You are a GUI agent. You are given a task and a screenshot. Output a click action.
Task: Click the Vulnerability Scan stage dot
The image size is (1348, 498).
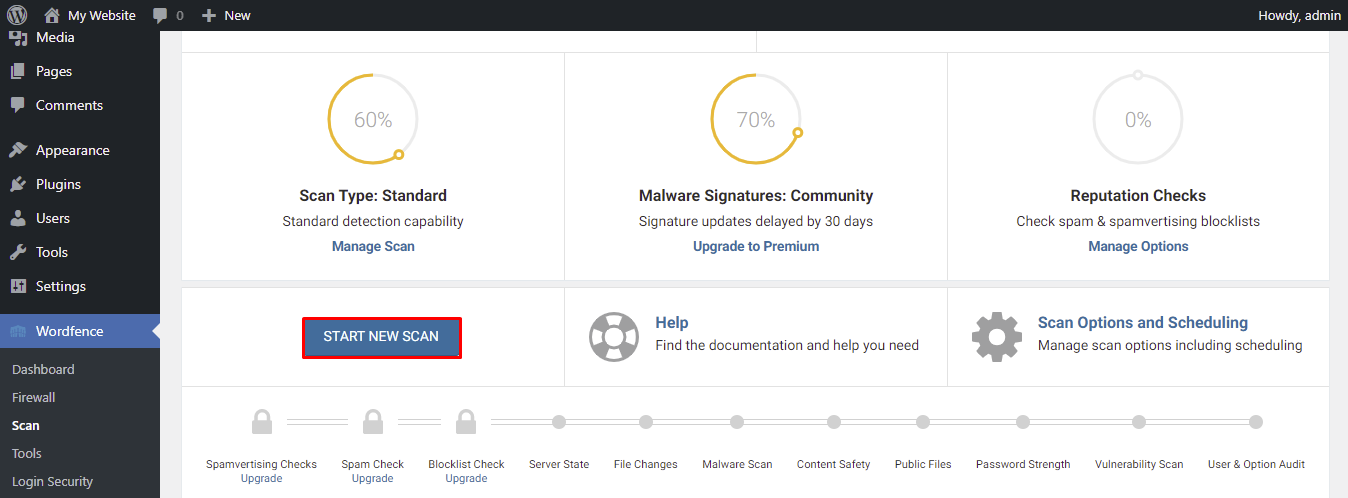click(x=1138, y=422)
